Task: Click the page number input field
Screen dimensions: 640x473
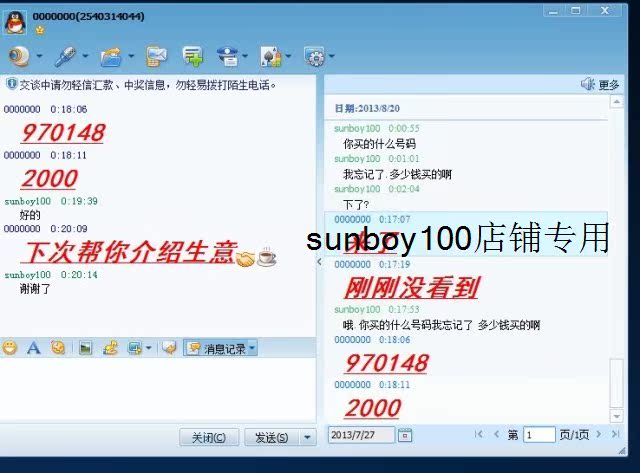Action: (x=538, y=435)
